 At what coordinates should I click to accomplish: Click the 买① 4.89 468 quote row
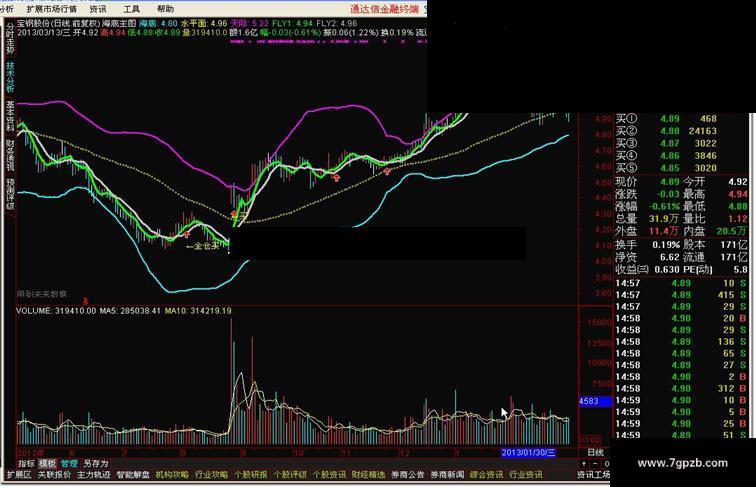click(666, 119)
